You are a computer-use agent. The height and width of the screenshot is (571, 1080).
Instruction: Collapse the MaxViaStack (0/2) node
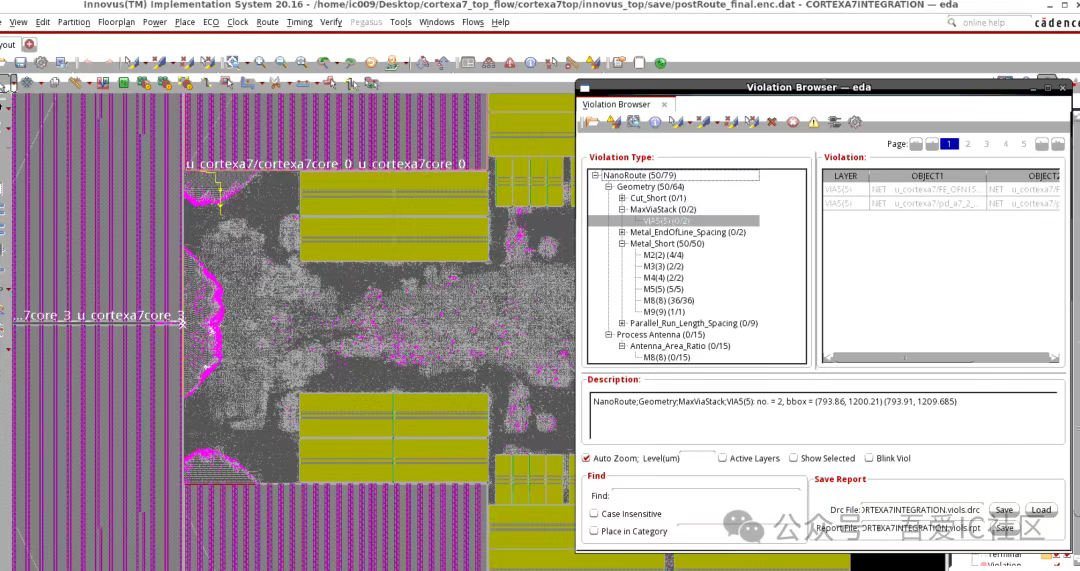pos(622,209)
